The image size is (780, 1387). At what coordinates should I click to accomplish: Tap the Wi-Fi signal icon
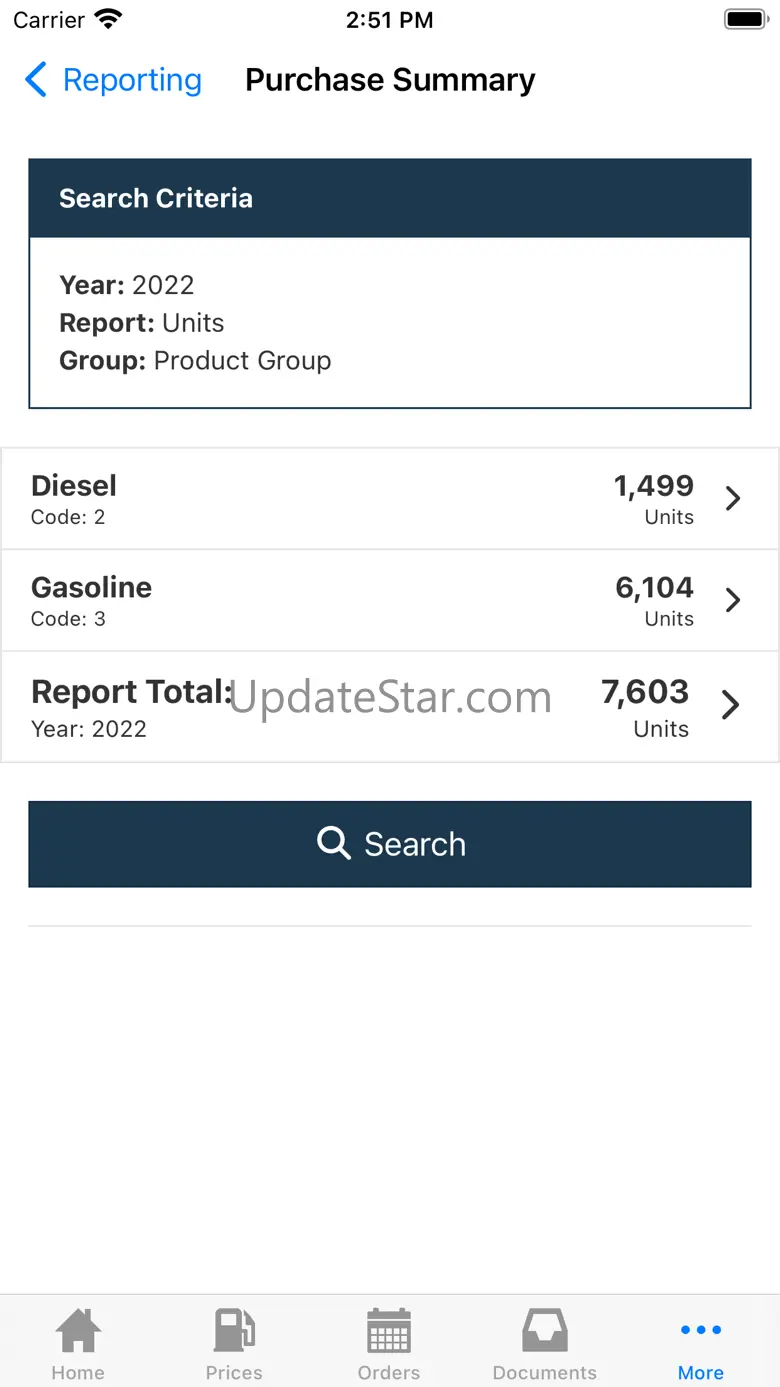108,19
